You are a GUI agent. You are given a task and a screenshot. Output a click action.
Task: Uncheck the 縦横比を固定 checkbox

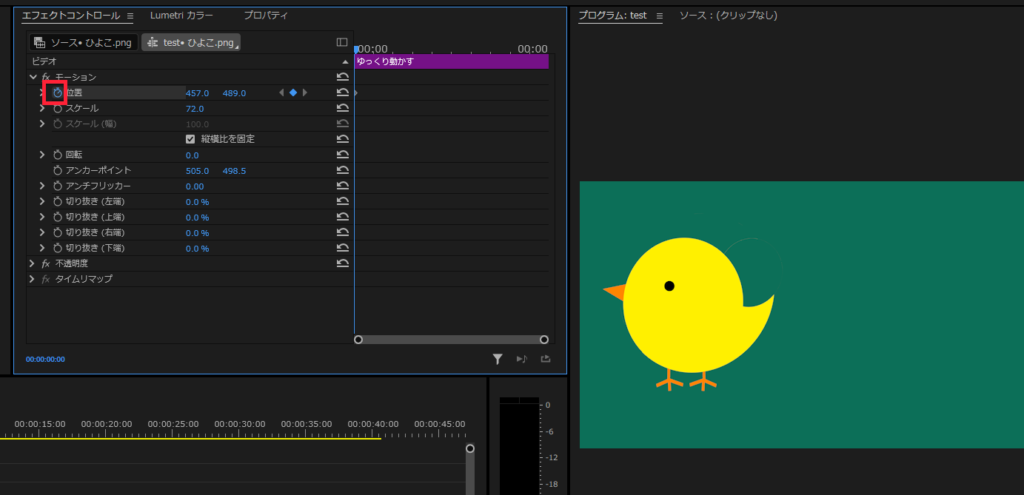pos(191,139)
